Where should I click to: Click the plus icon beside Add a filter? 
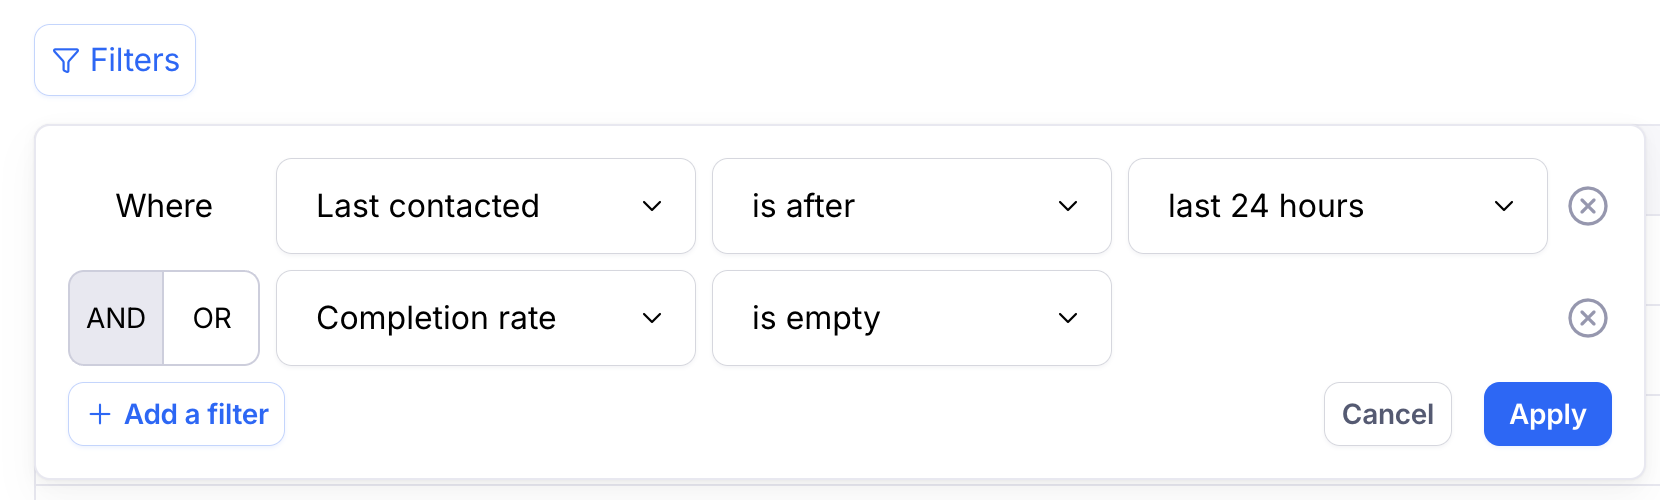pyautogui.click(x=99, y=414)
